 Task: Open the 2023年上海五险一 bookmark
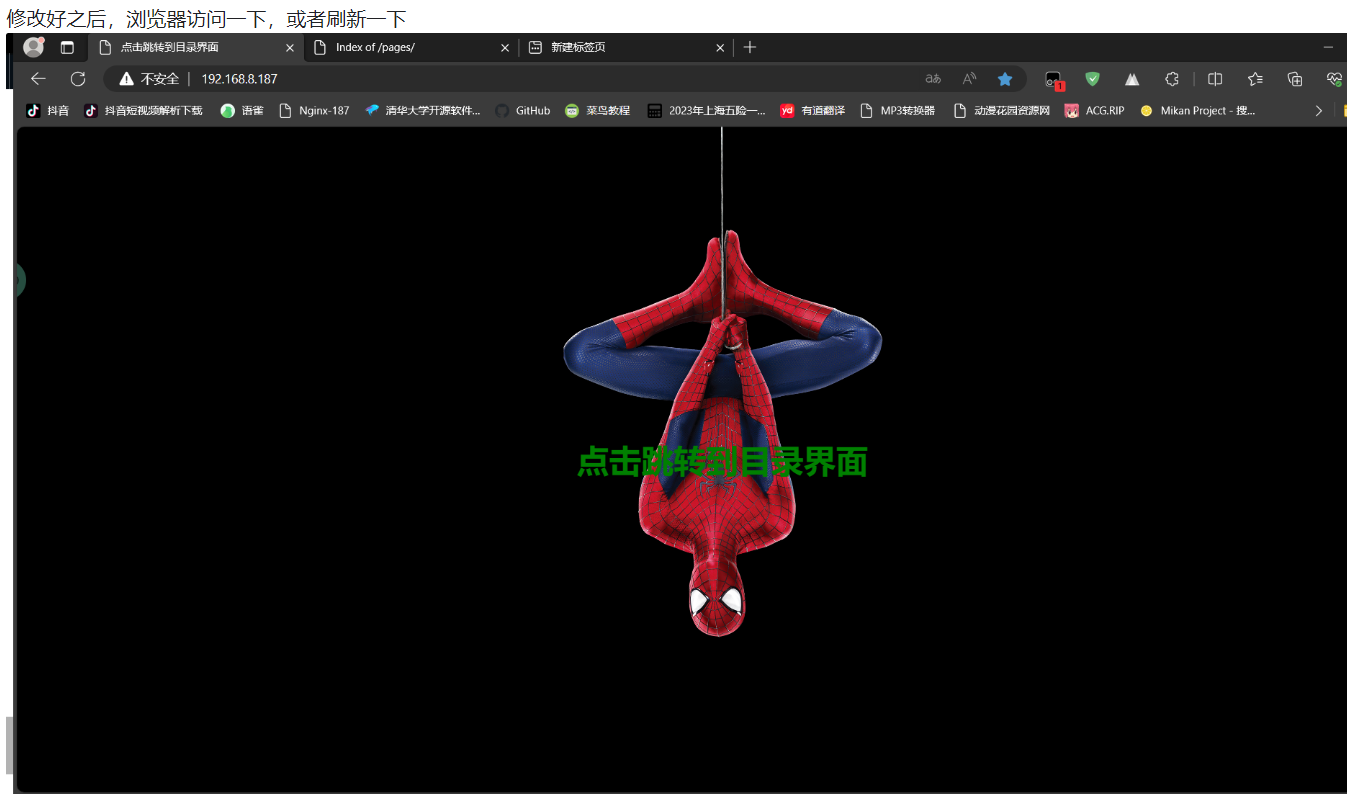706,111
